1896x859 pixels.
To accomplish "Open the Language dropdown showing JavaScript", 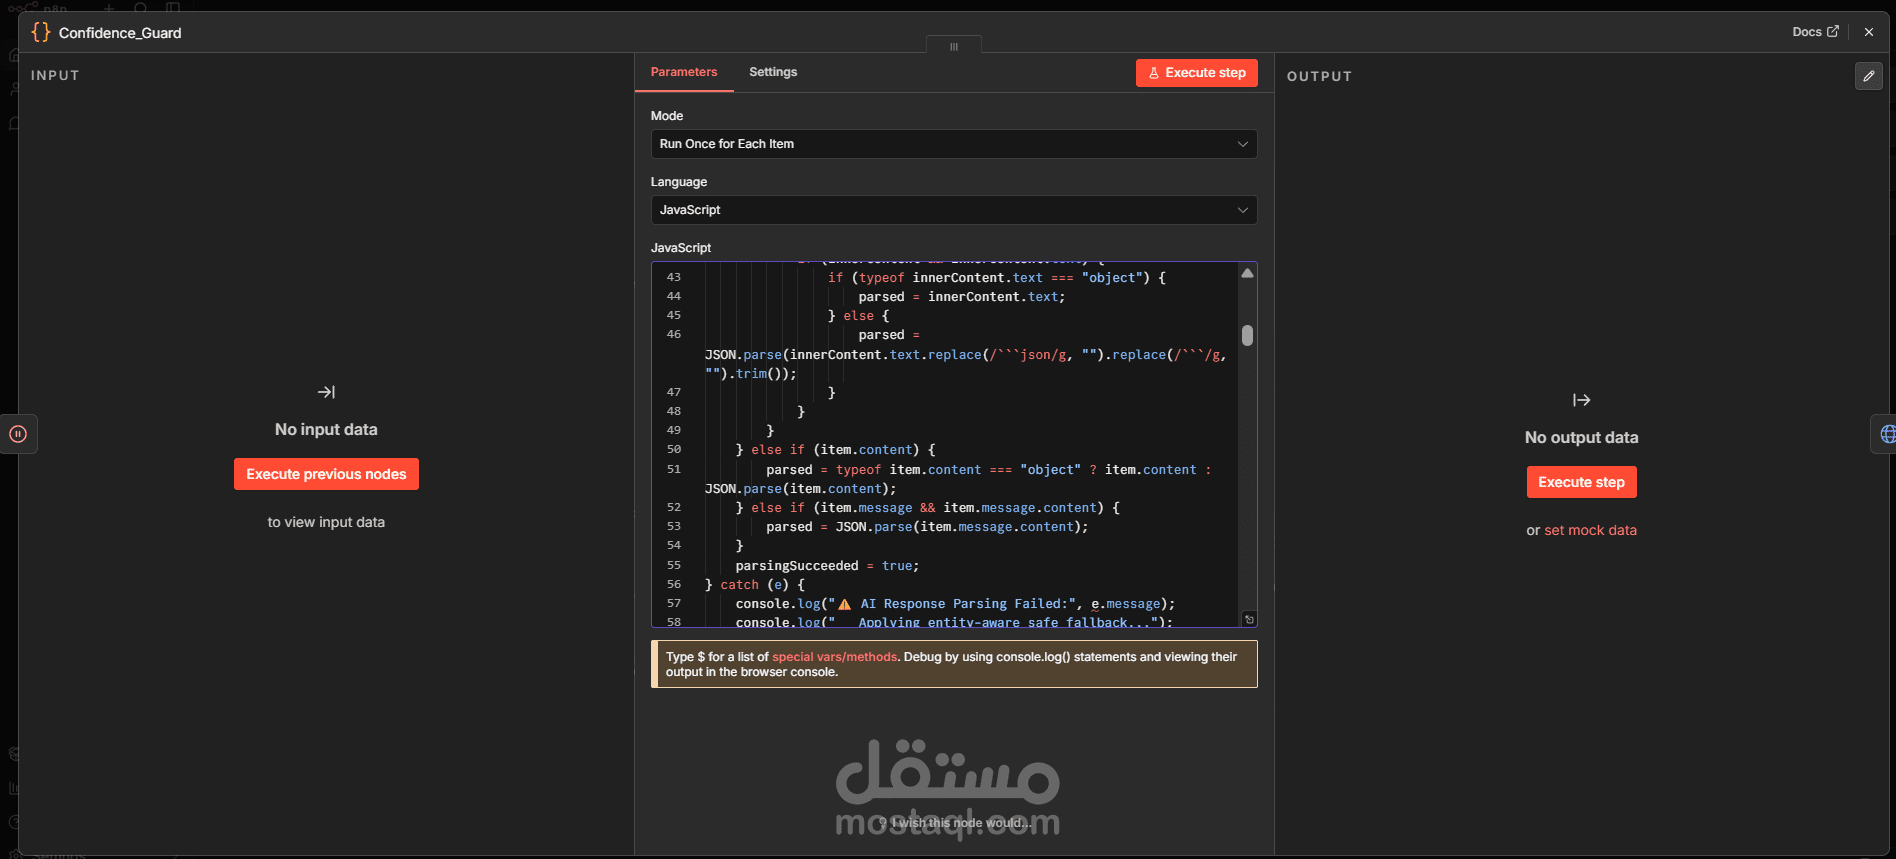I will click(954, 210).
